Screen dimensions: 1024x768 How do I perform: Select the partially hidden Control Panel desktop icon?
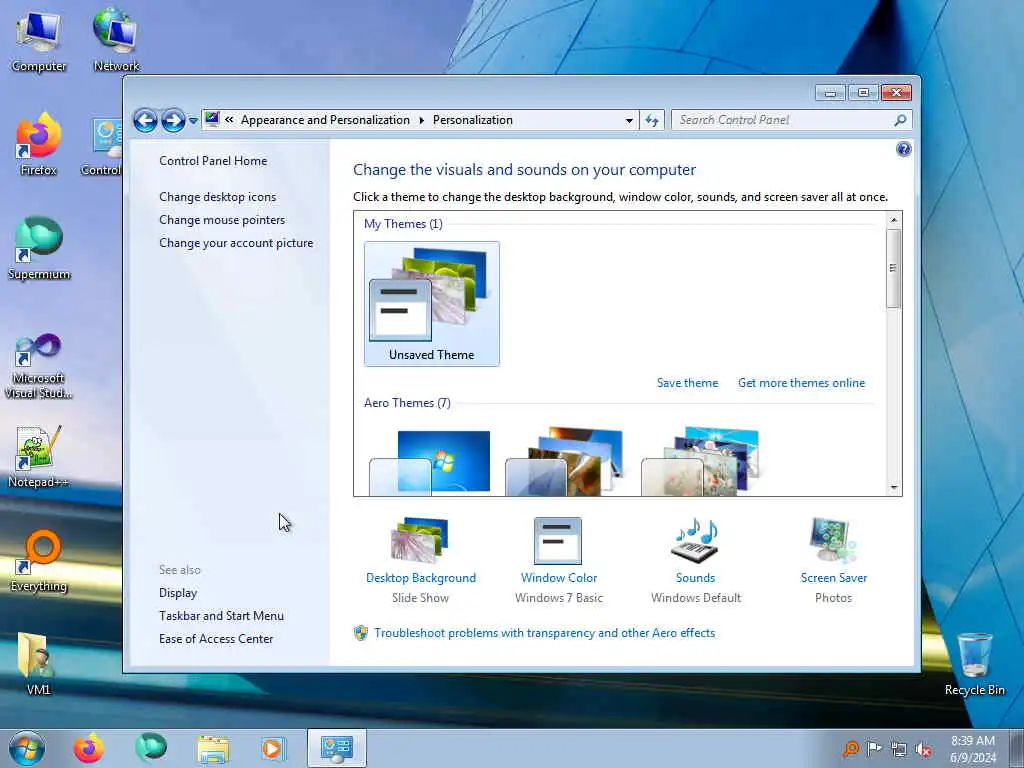pyautogui.click(x=104, y=146)
